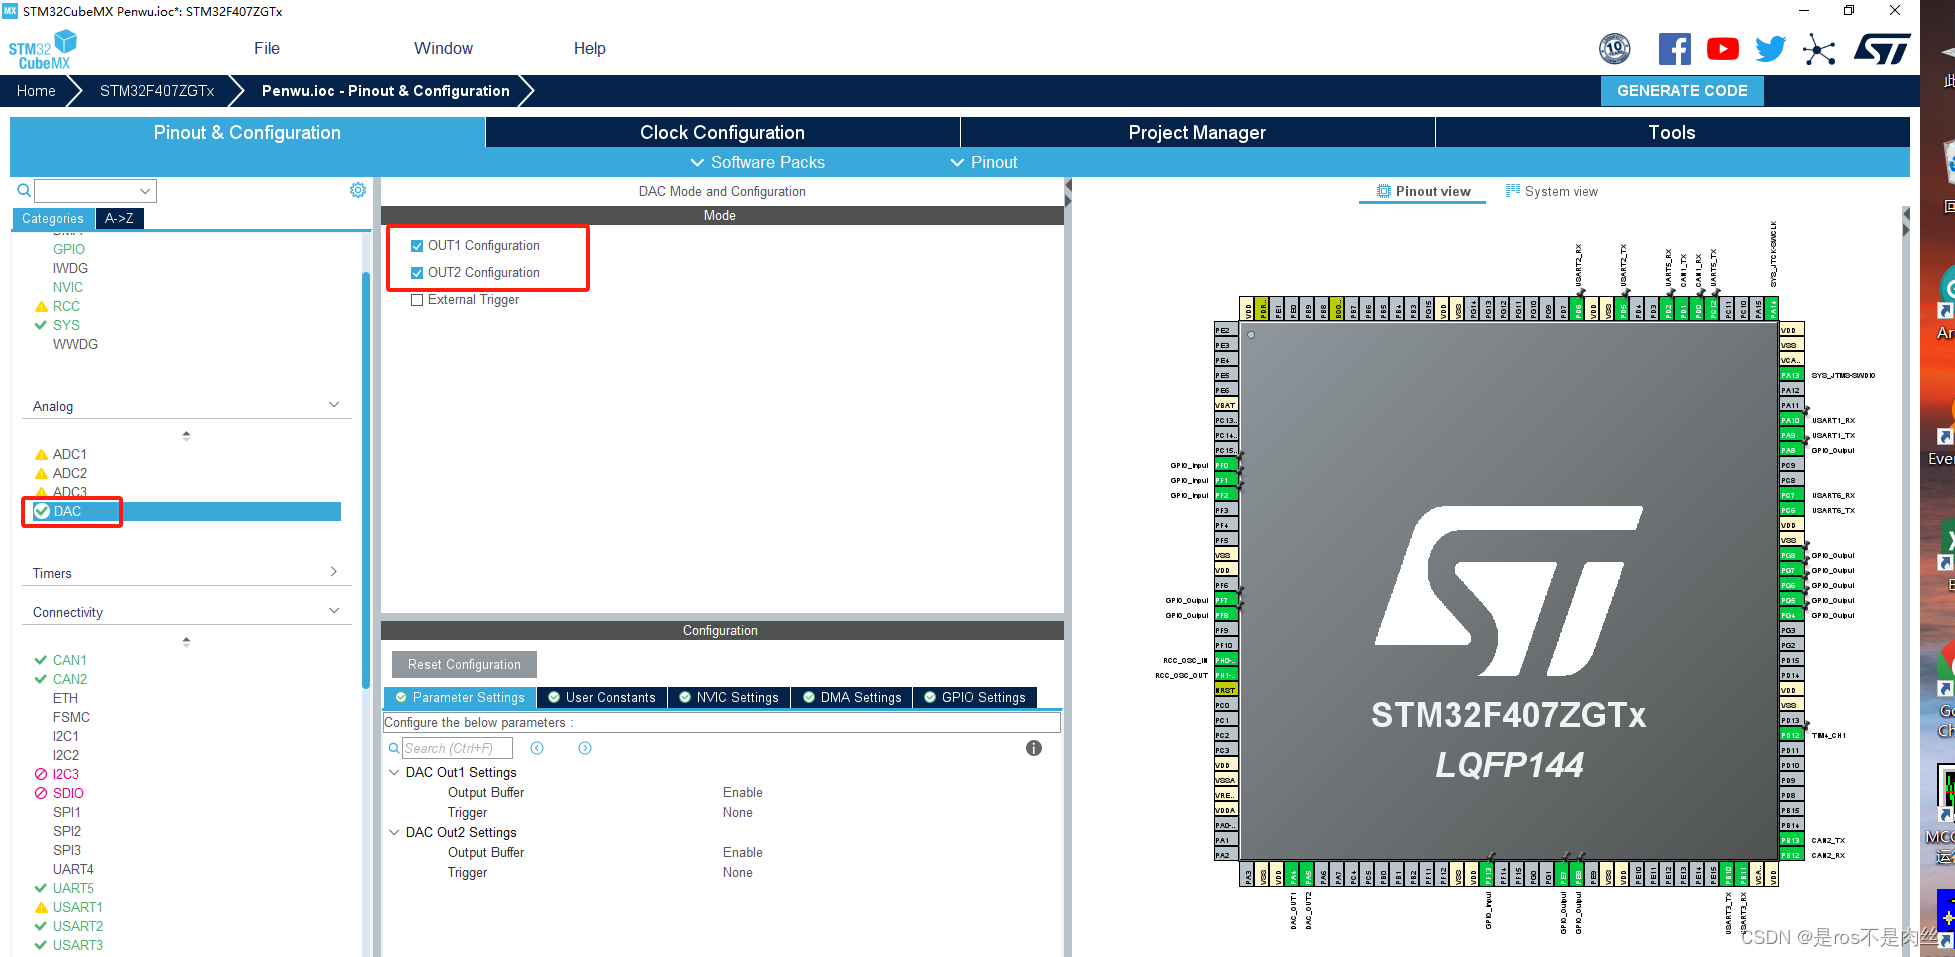Image resolution: width=1955 pixels, height=957 pixels.
Task: Click the parameter info icon
Action: click(1034, 748)
